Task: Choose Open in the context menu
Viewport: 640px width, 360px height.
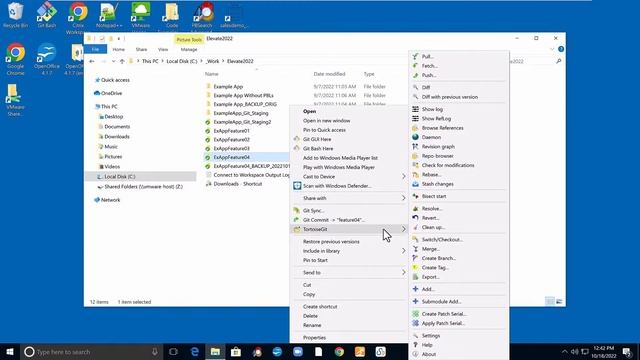Action: 309,111
